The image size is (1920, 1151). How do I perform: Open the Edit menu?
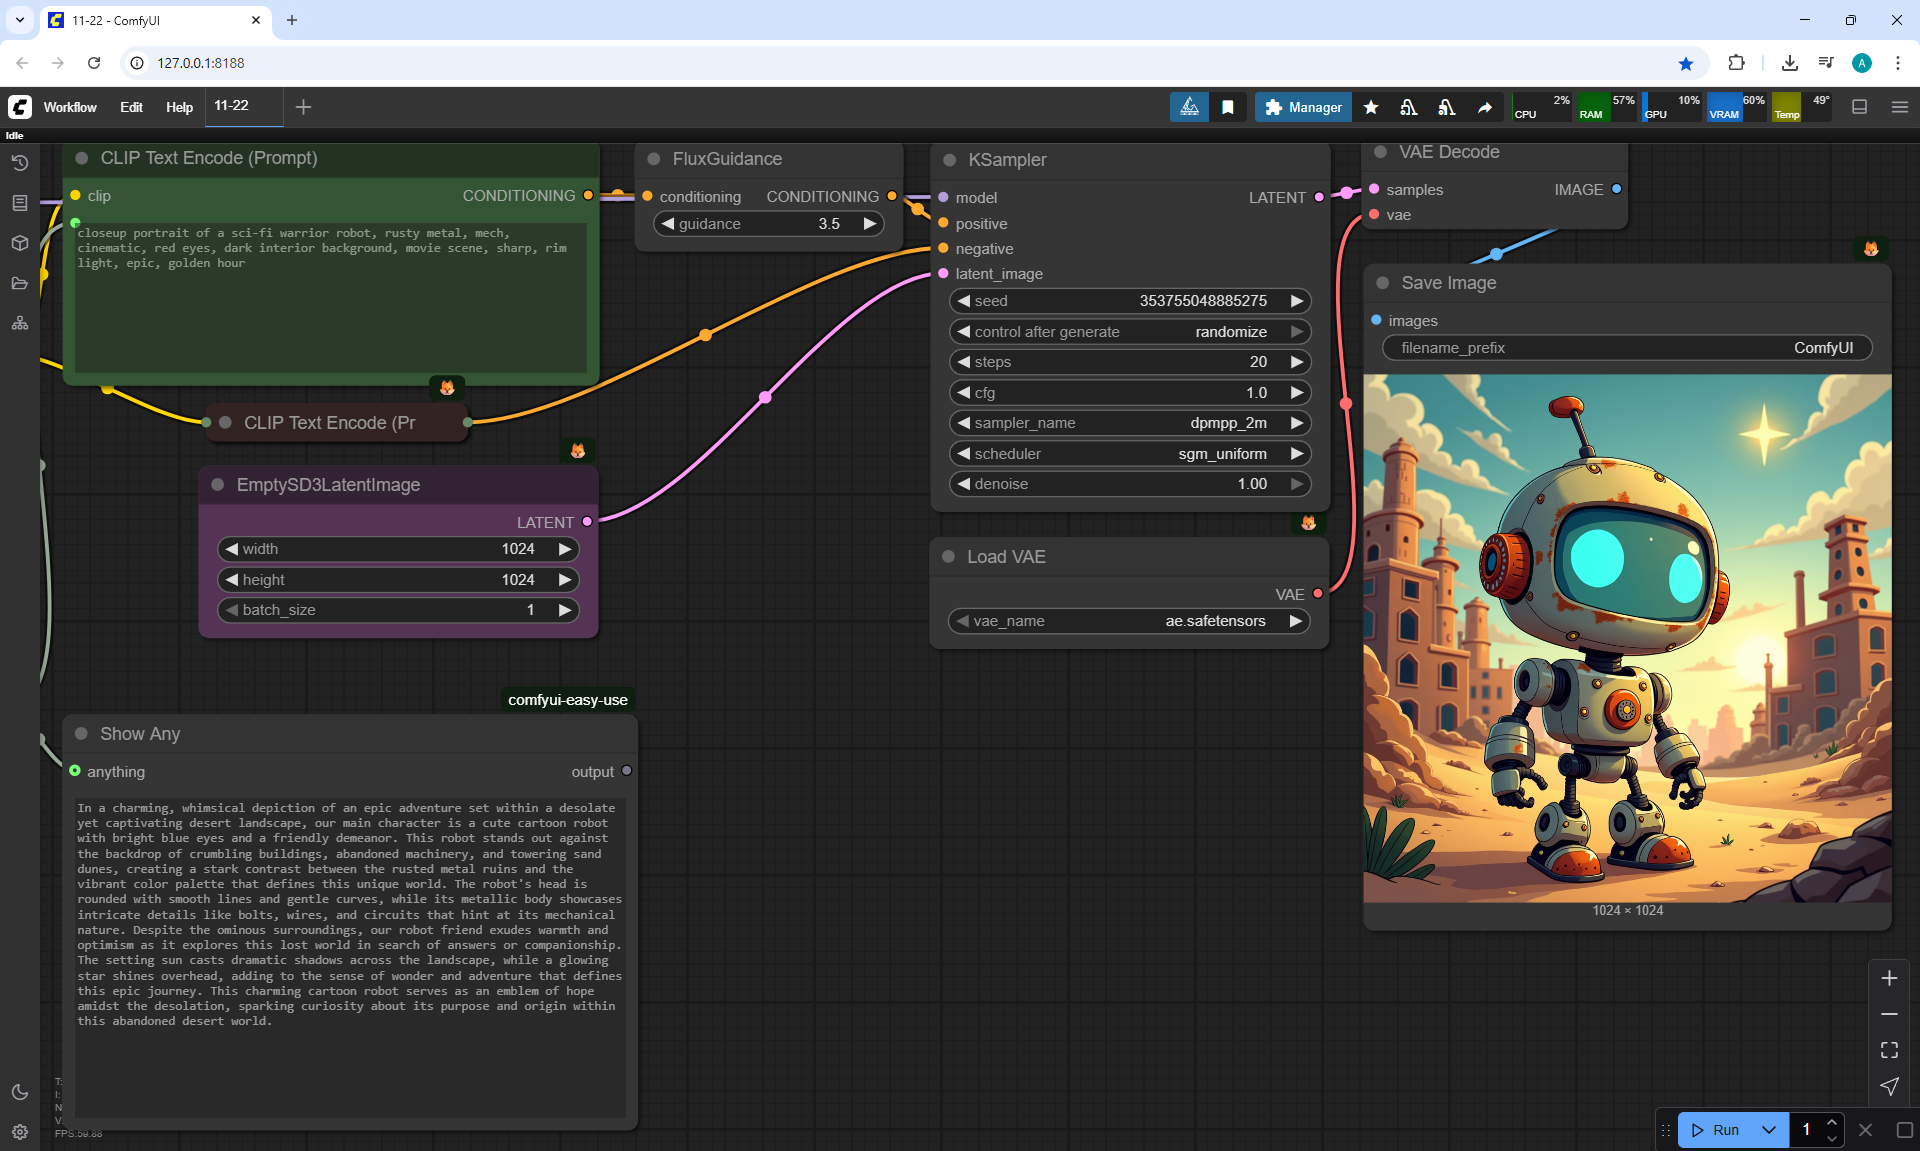click(131, 107)
